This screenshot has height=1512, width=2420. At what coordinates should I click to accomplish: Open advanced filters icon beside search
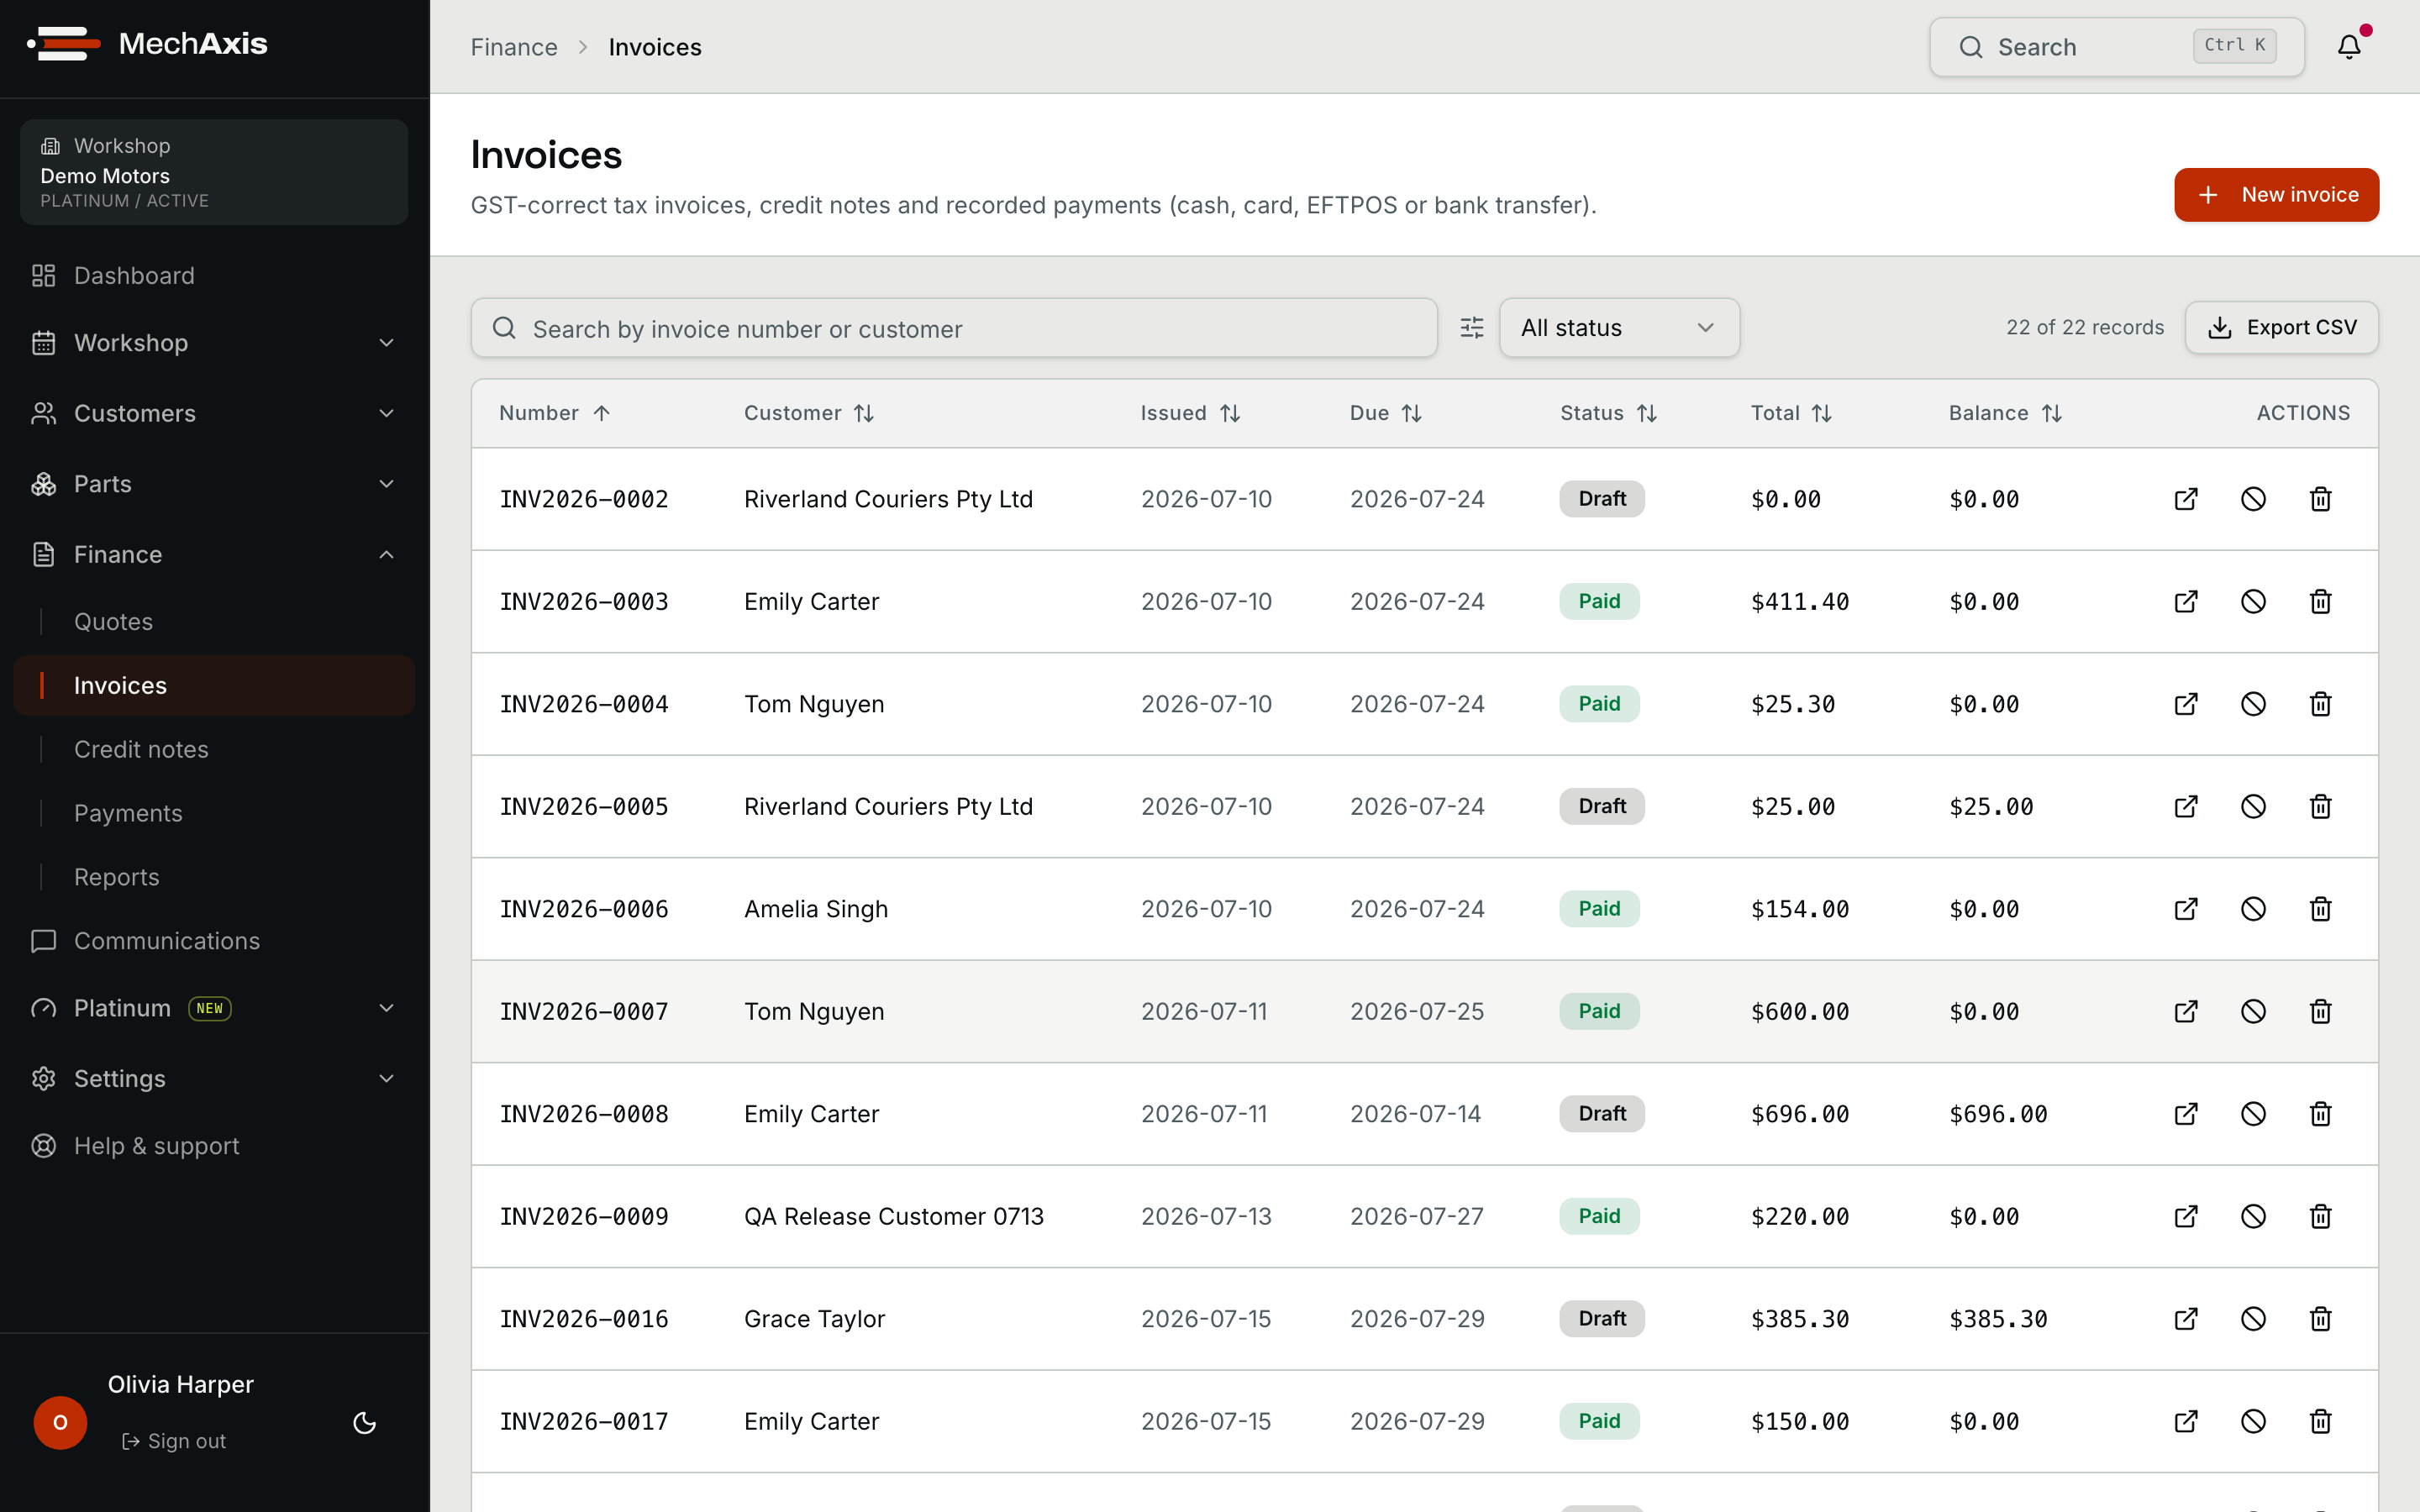(1471, 328)
